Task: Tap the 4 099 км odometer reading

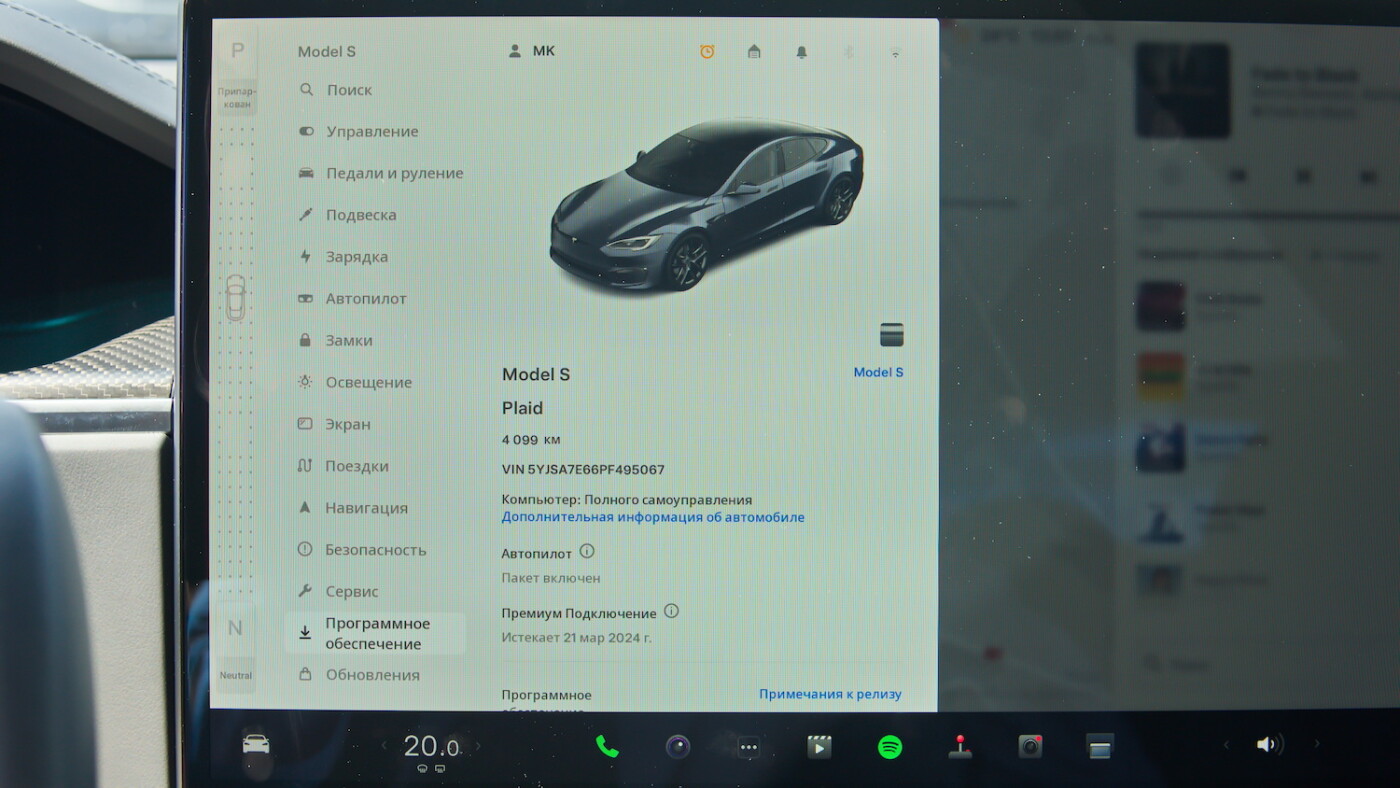Action: tap(531, 439)
